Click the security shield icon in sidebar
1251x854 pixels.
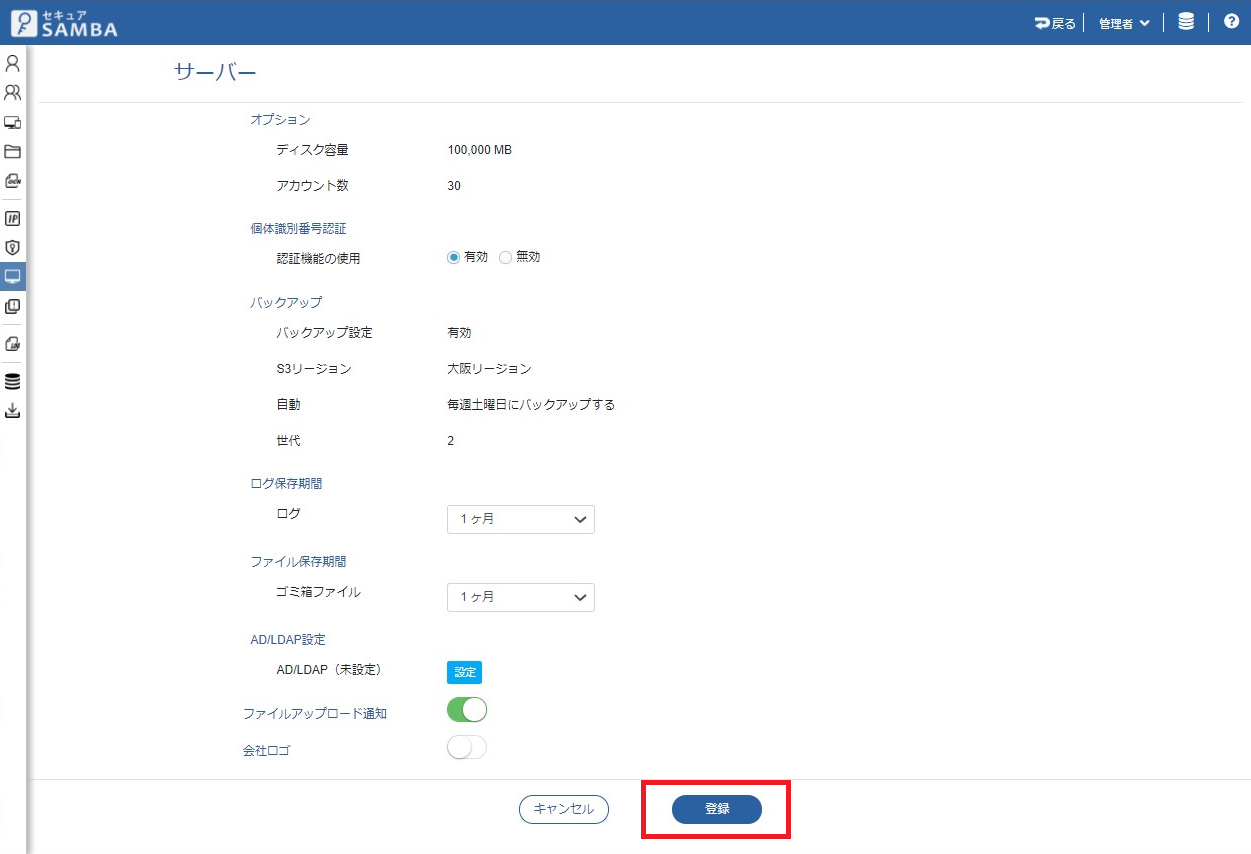12,247
